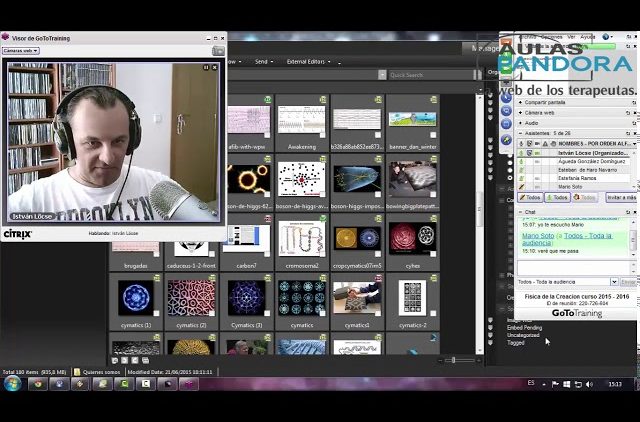Click the fourth view mode icon below the thumbnails
This screenshot has width=640, height=422.
[145, 360]
